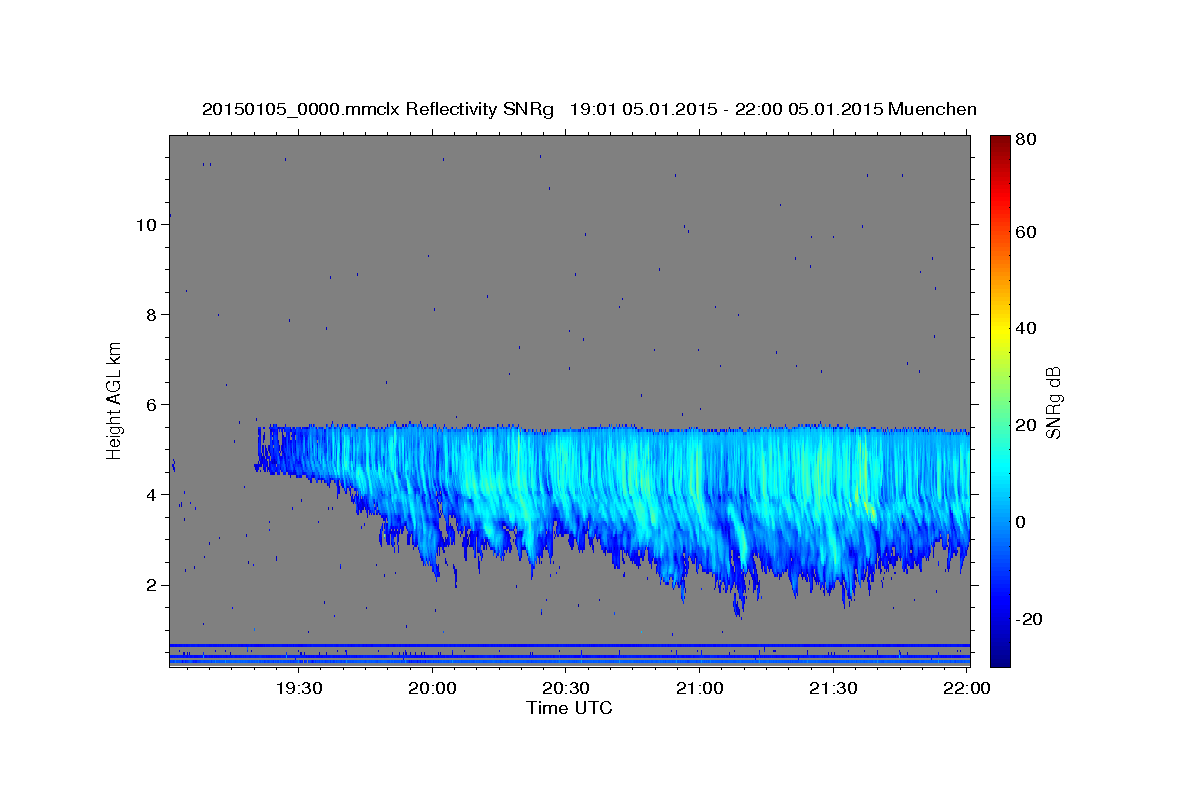Screen dimensions: 1200x800
Task: Click the height tick label 10
Action: pos(145,224)
